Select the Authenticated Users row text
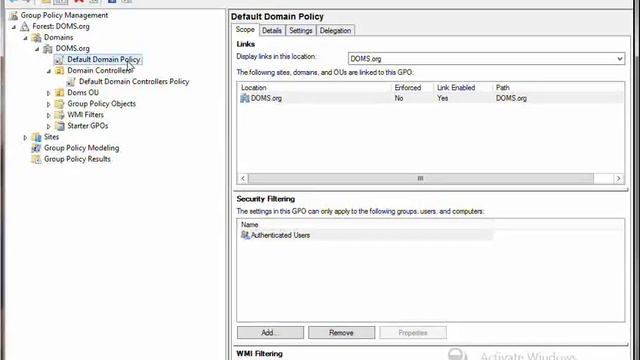The height and width of the screenshot is (360, 640). click(x=280, y=235)
